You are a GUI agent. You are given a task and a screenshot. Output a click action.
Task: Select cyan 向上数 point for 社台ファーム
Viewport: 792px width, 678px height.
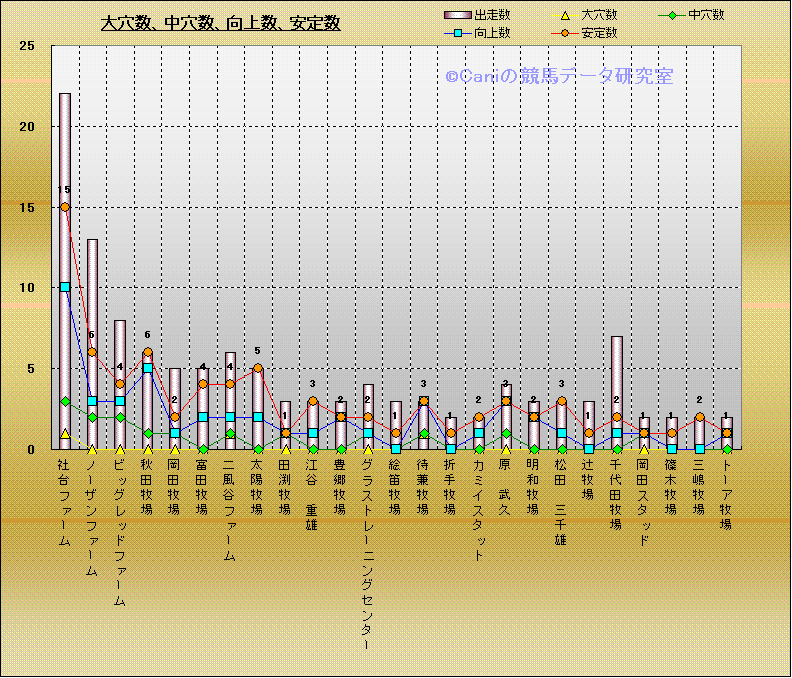[x=65, y=287]
